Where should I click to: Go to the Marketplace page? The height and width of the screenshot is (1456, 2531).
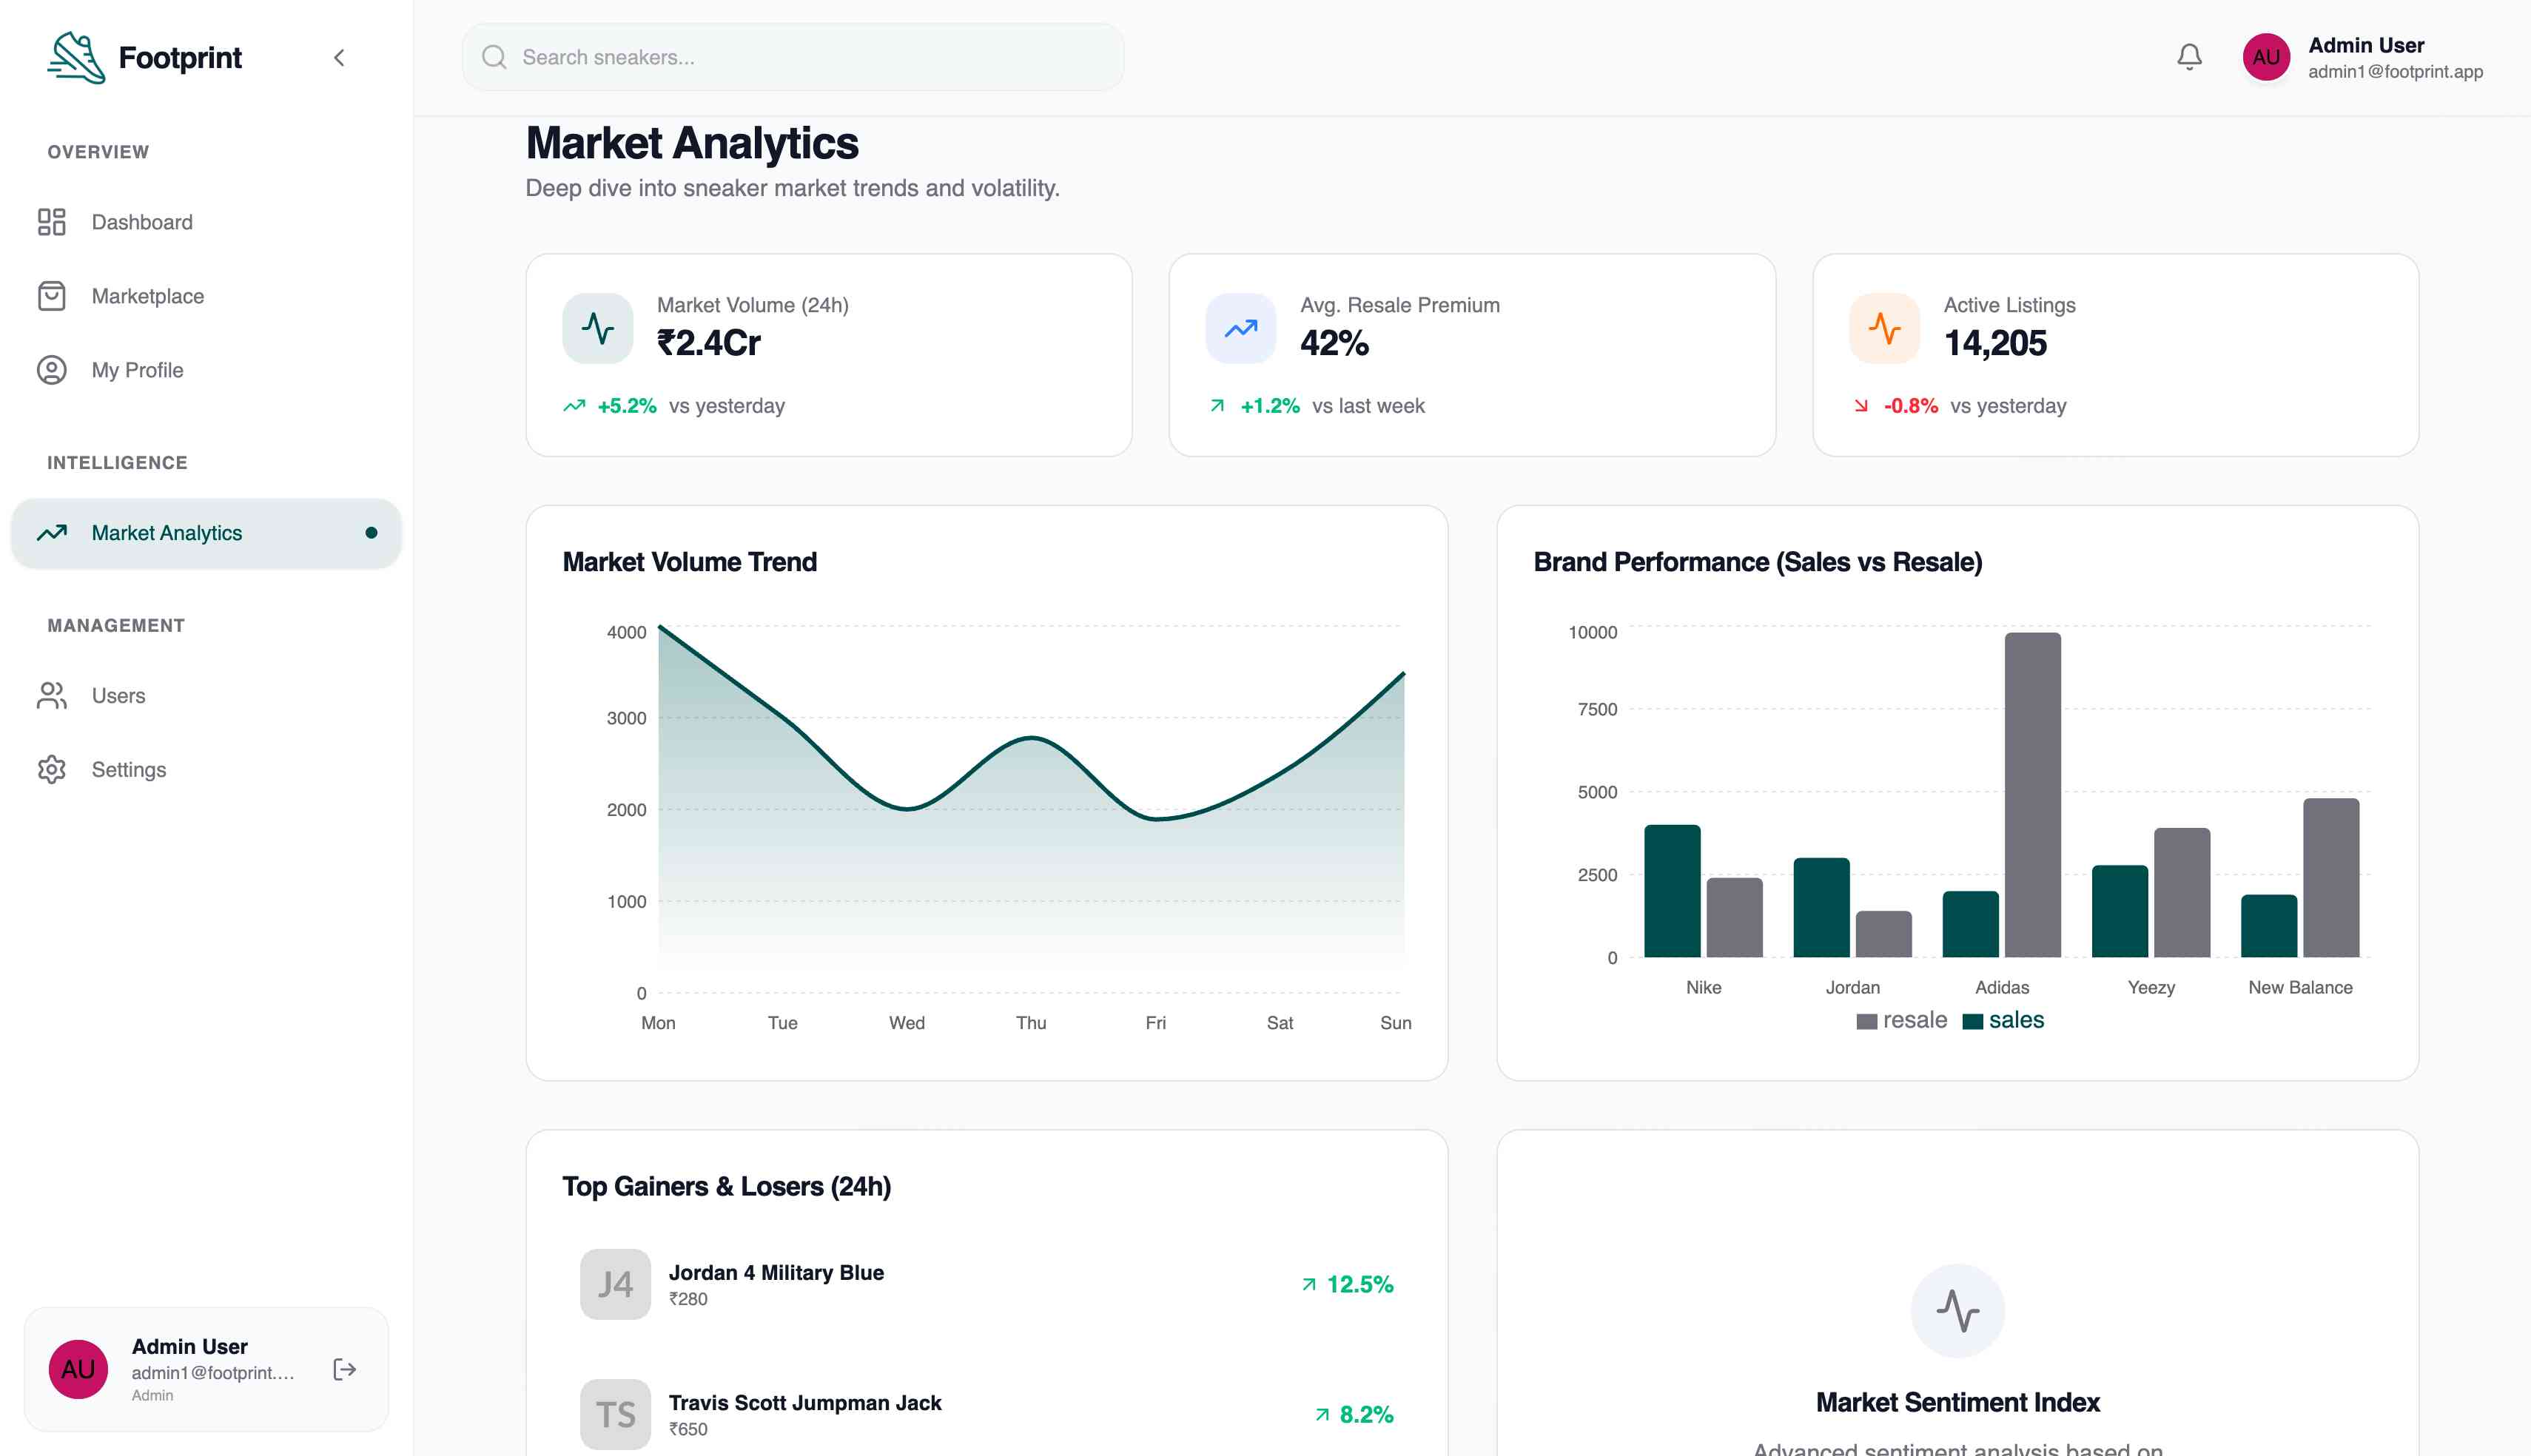pyautogui.click(x=147, y=296)
